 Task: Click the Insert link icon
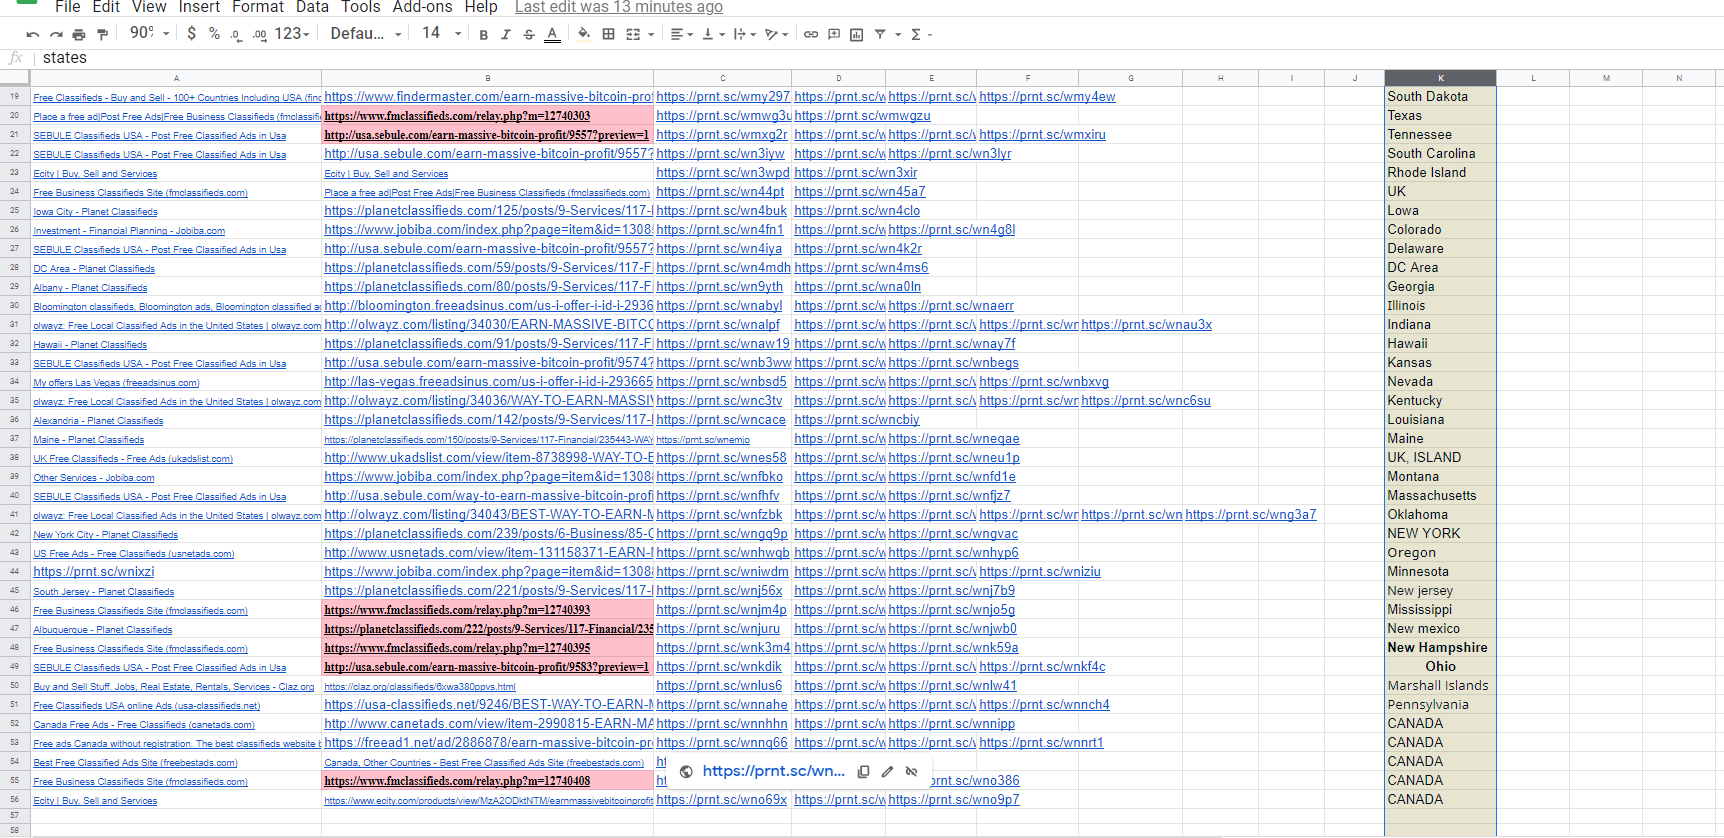pyautogui.click(x=811, y=34)
